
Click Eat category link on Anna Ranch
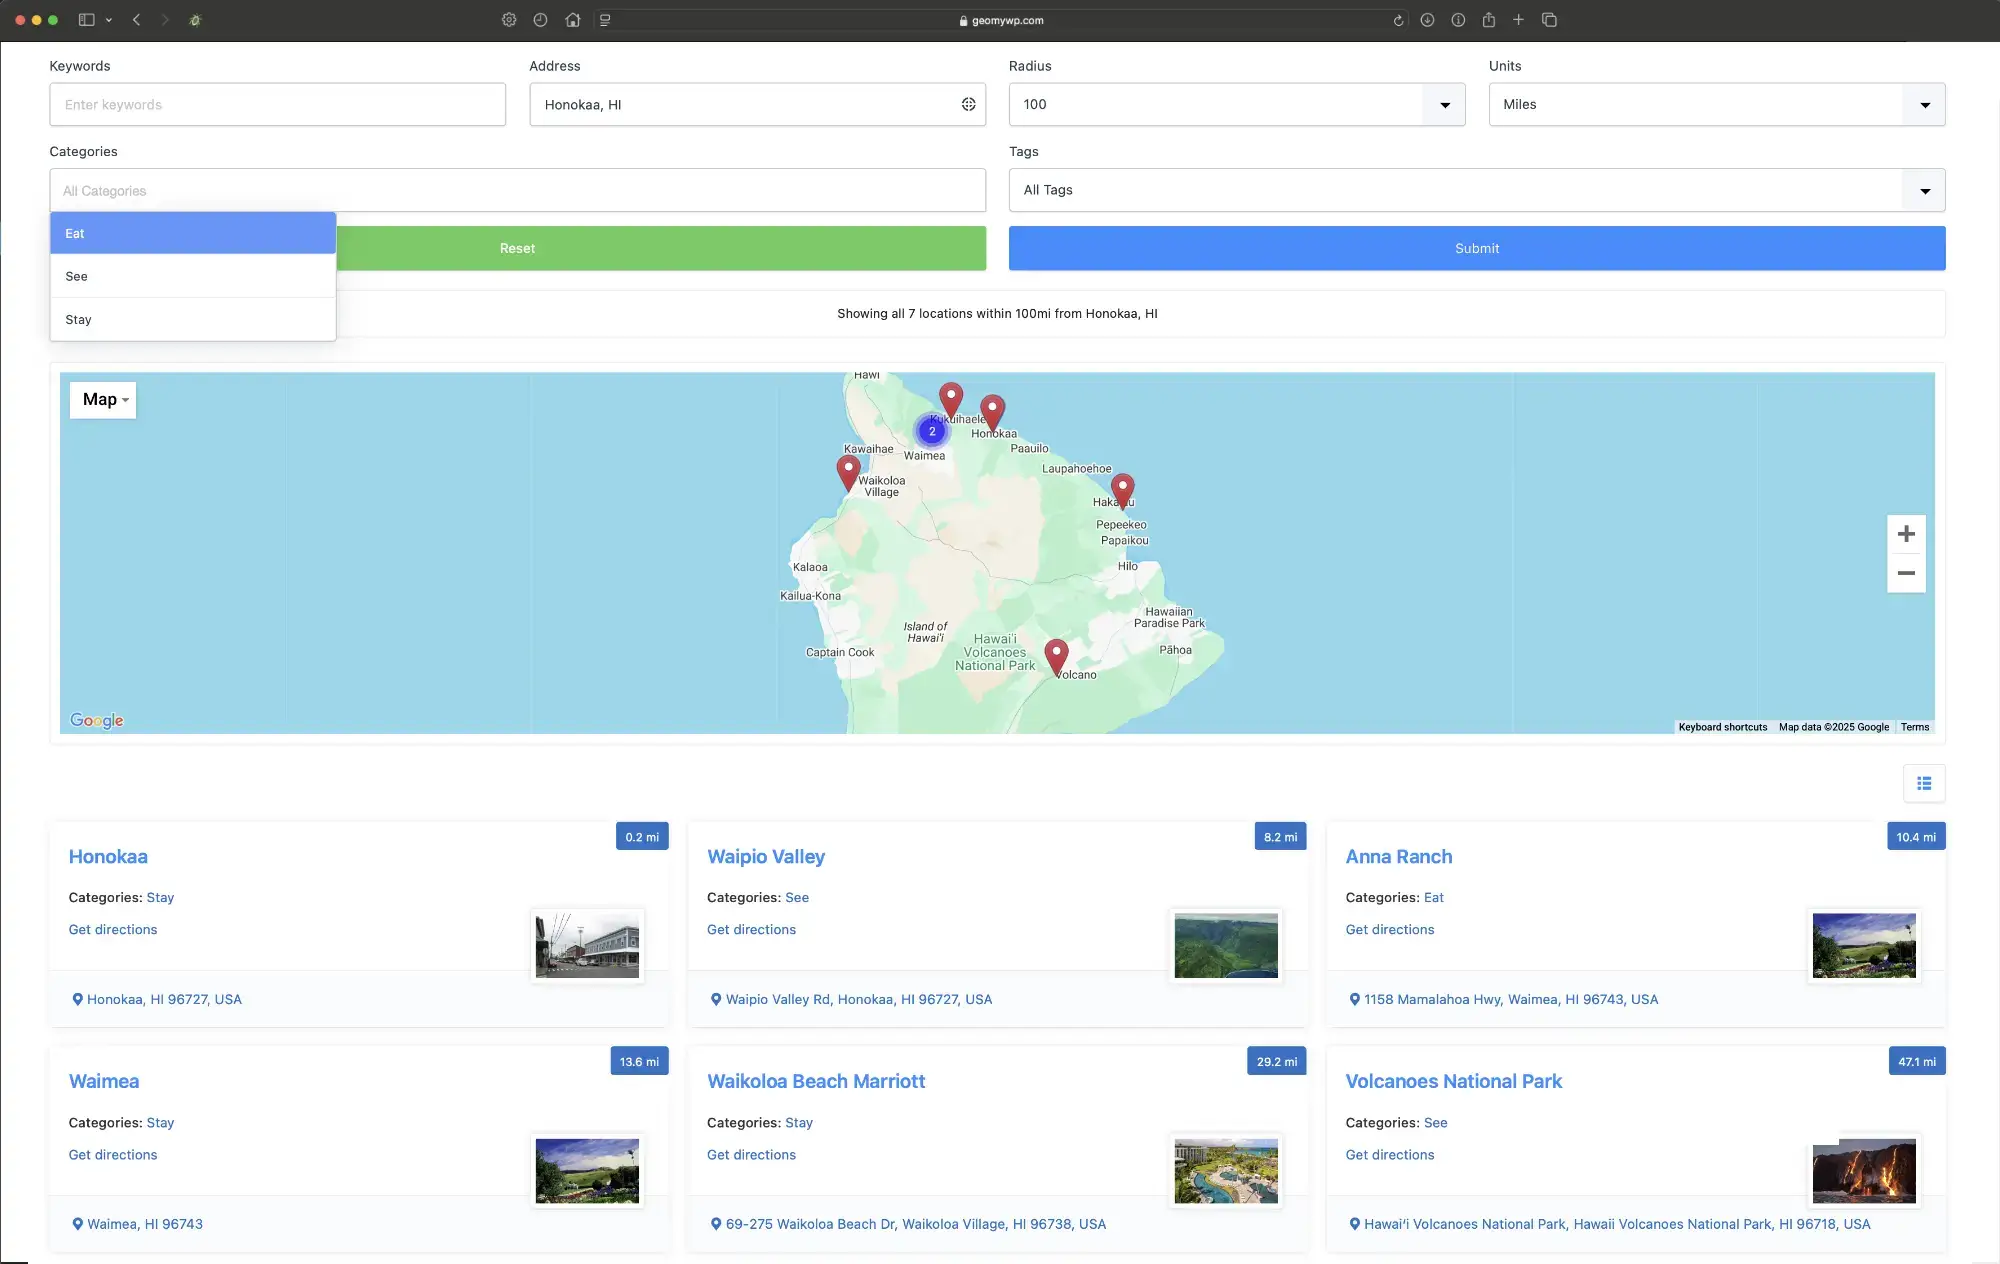1434,897
